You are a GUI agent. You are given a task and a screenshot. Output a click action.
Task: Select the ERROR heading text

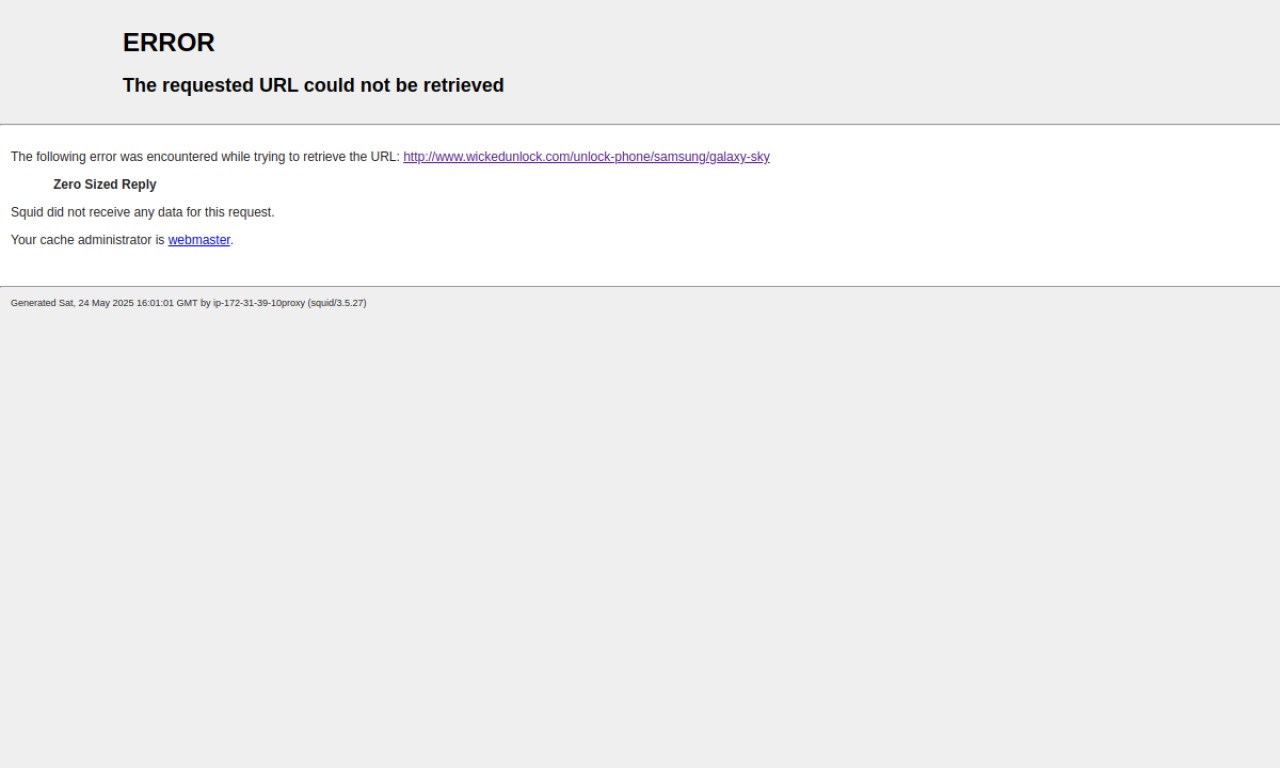(x=169, y=43)
